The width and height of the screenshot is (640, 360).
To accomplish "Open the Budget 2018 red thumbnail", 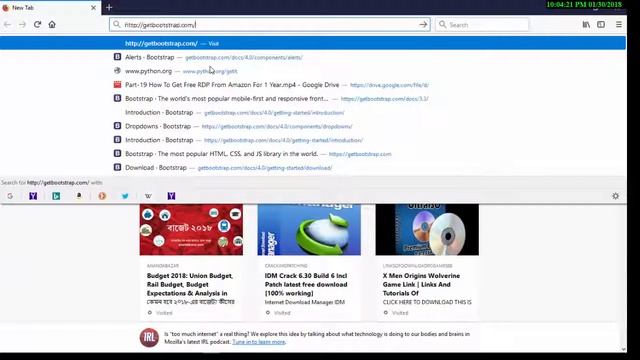I will [191, 230].
